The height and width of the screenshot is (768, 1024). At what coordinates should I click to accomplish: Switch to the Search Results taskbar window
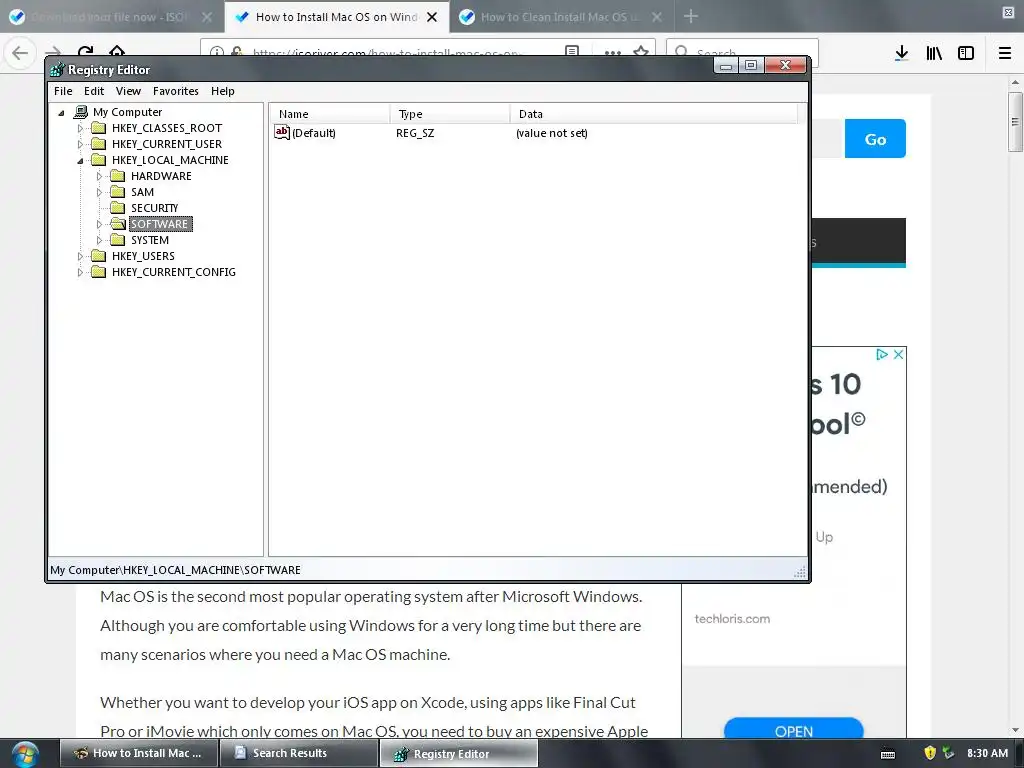(299, 753)
